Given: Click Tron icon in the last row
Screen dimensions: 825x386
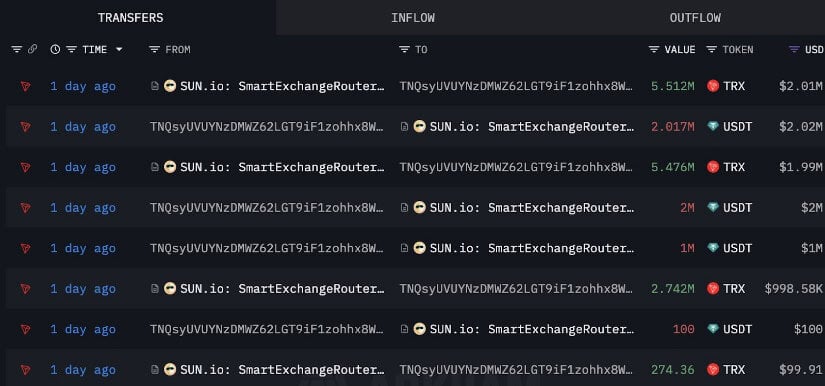Looking at the screenshot, I should click(x=25, y=370).
